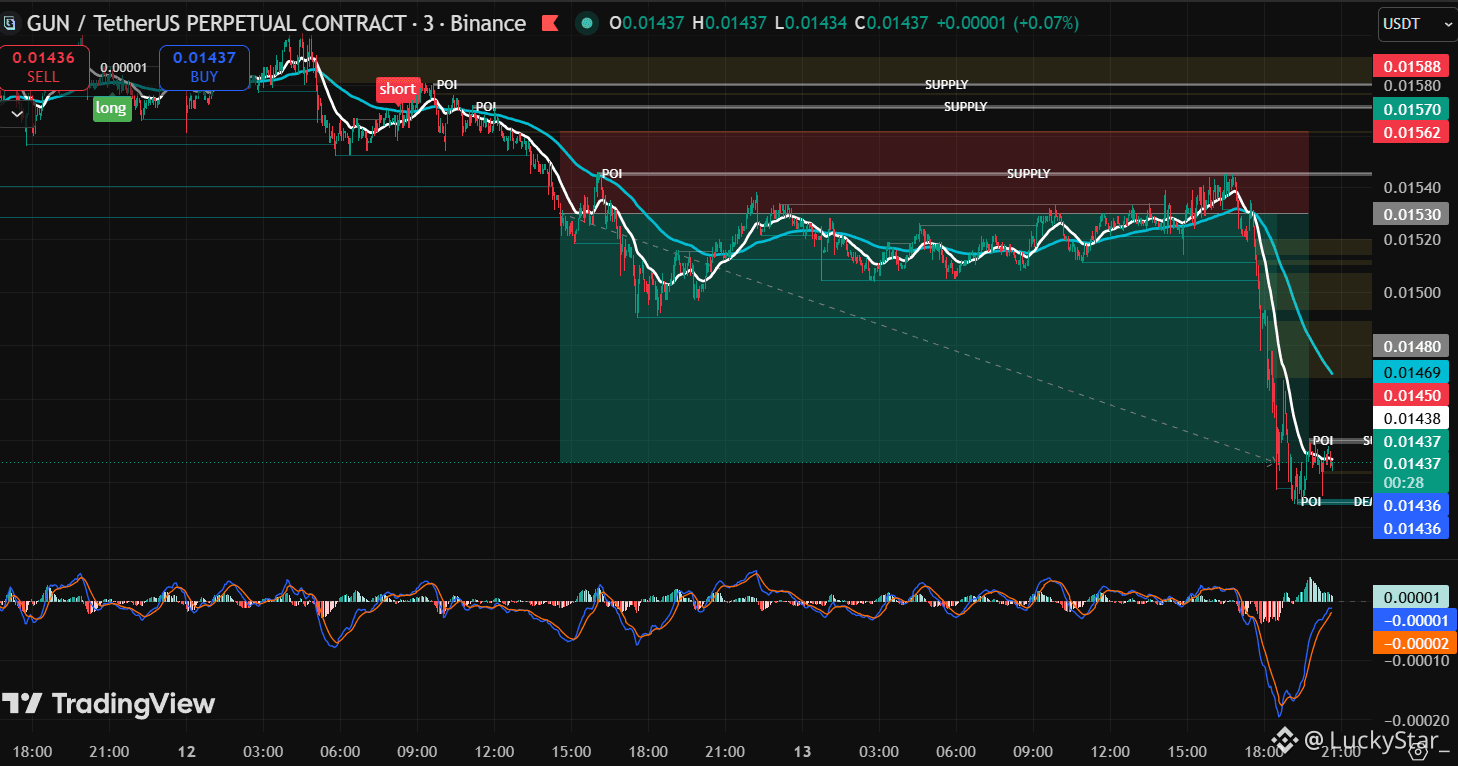
Task: Open the USDT currency dropdown
Action: 1417,23
